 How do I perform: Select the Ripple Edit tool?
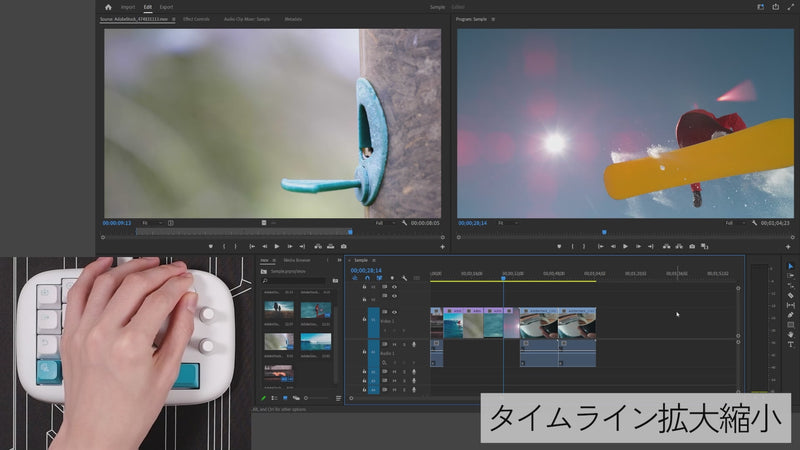tap(790, 286)
